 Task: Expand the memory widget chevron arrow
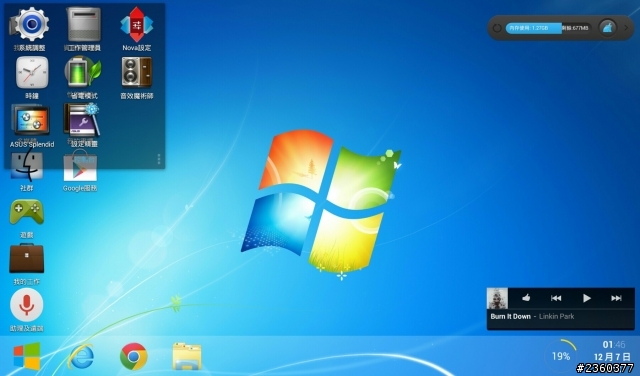point(626,28)
